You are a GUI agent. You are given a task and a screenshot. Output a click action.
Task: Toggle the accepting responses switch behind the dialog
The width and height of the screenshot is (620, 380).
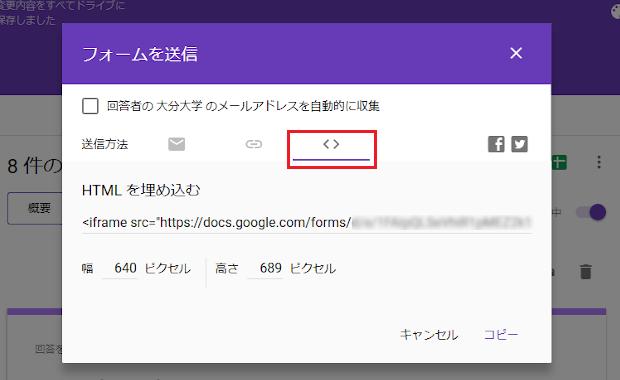pyautogui.click(x=591, y=212)
